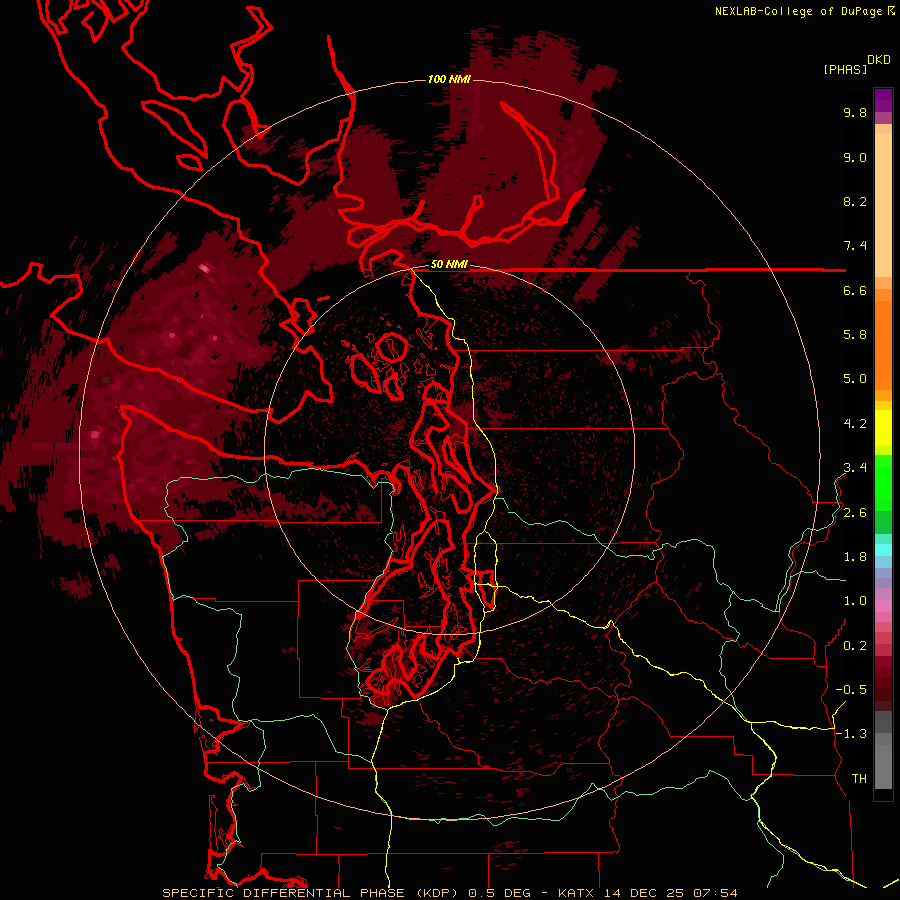Select the 5.8 value on color scale
Viewport: 900px width, 900px height.
pyautogui.click(x=855, y=335)
